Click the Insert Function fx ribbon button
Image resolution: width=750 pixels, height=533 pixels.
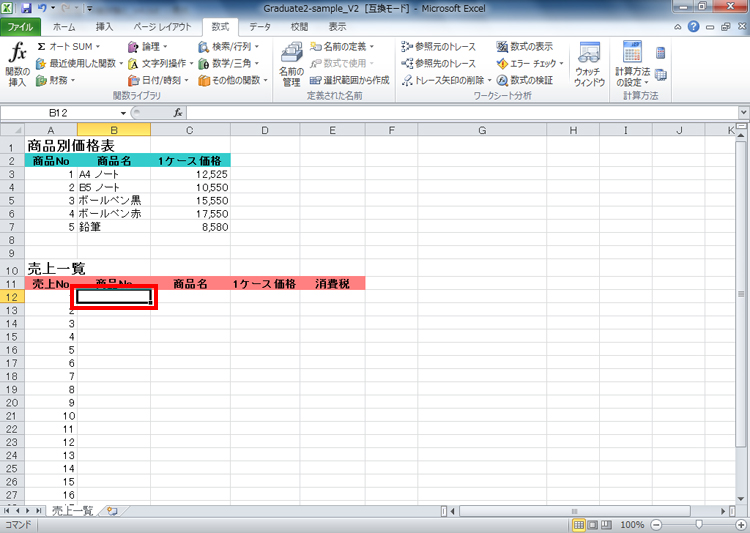pyautogui.click(x=18, y=64)
